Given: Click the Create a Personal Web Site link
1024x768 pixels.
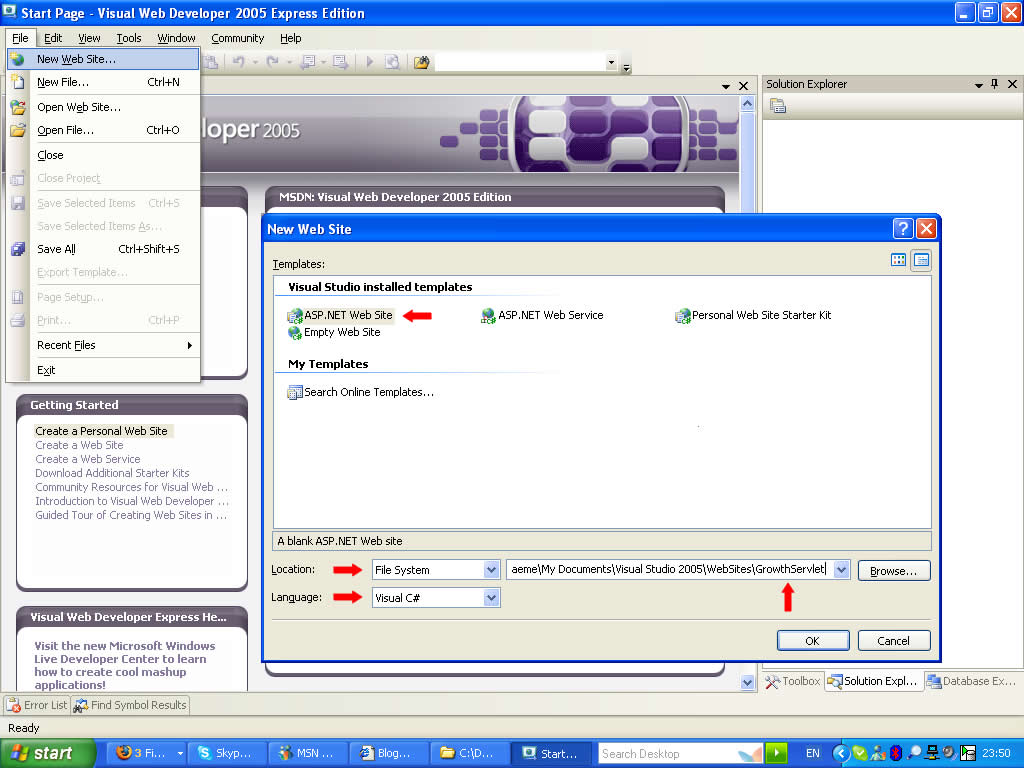Looking at the screenshot, I should click(x=101, y=431).
